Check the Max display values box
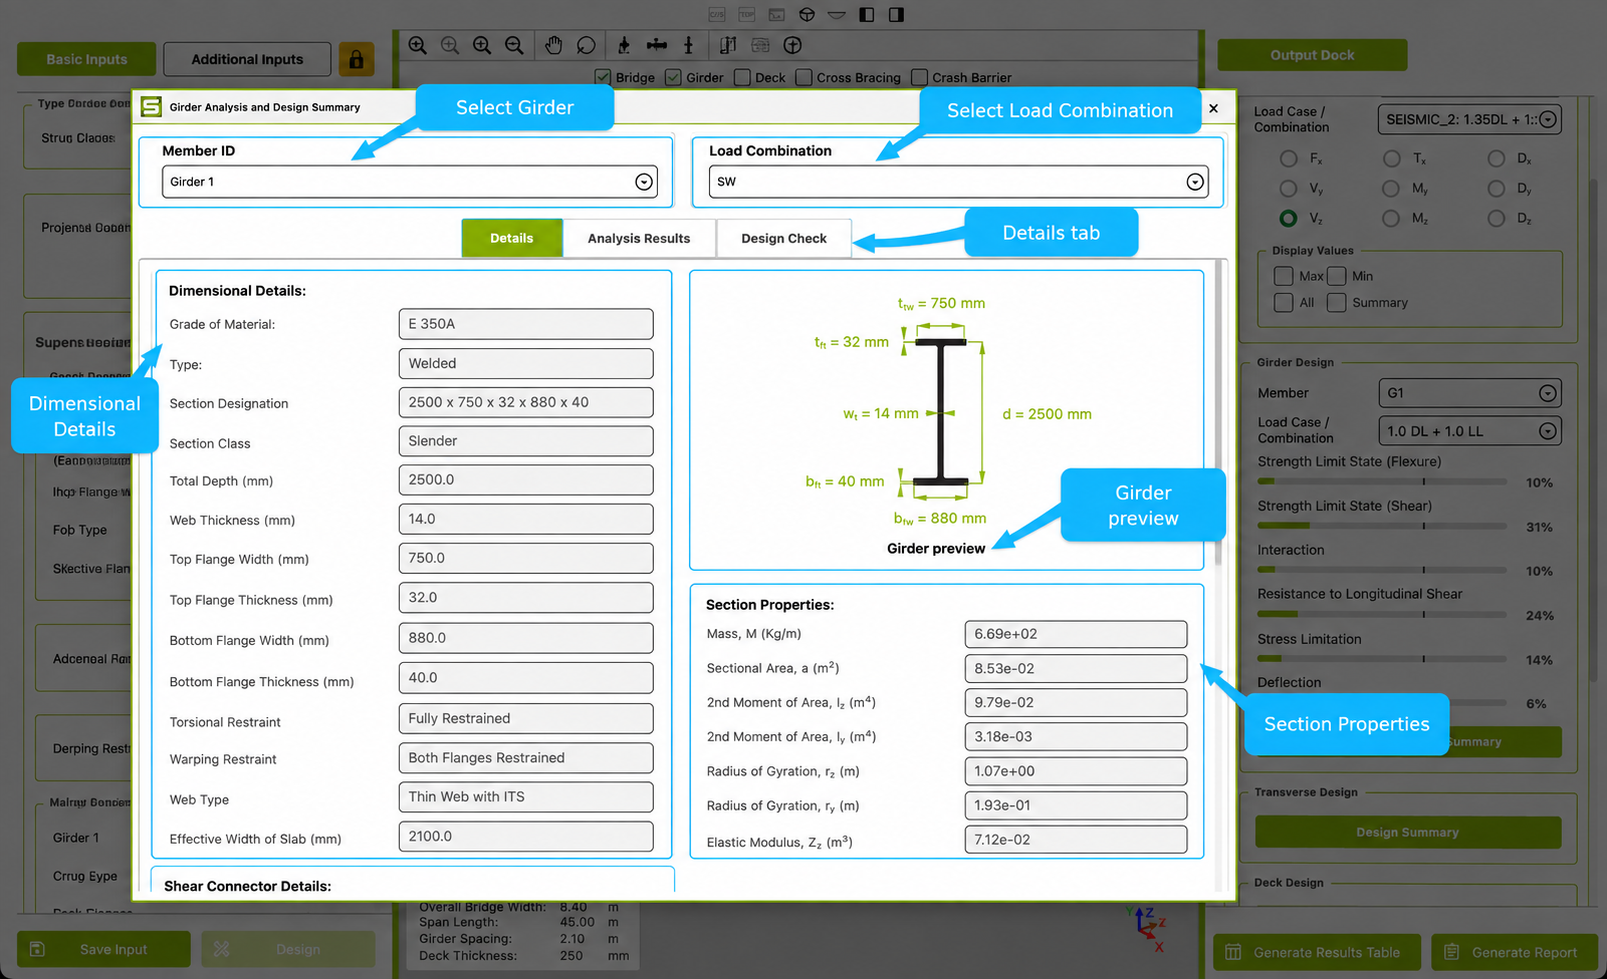Screen dimensions: 1607x979 pos(1284,275)
